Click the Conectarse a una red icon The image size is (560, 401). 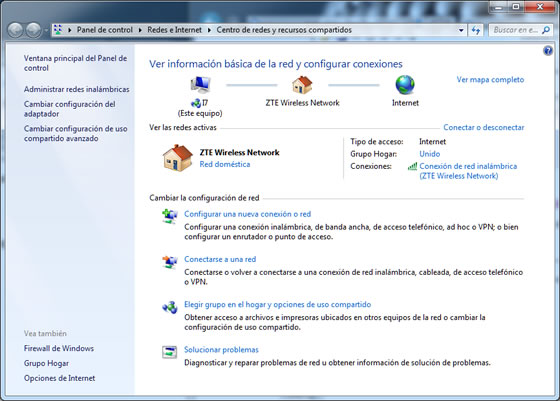coord(170,261)
